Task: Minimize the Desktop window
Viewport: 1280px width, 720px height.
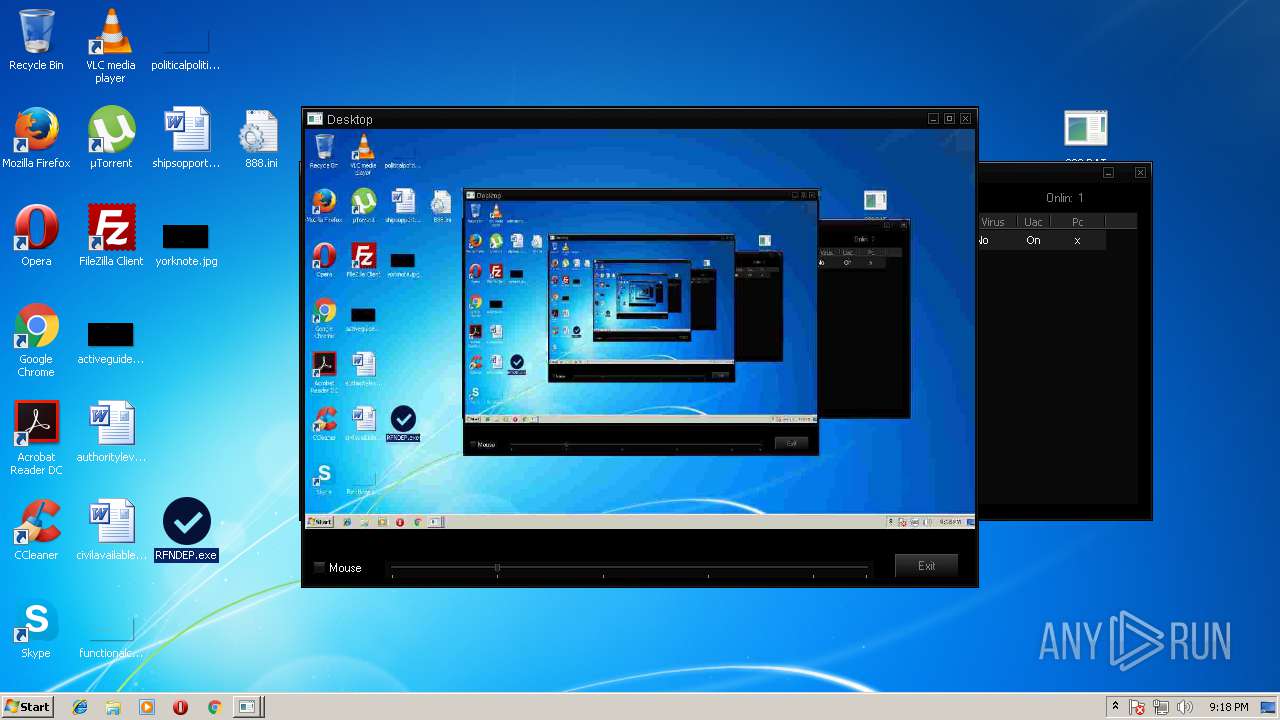Action: (x=933, y=119)
